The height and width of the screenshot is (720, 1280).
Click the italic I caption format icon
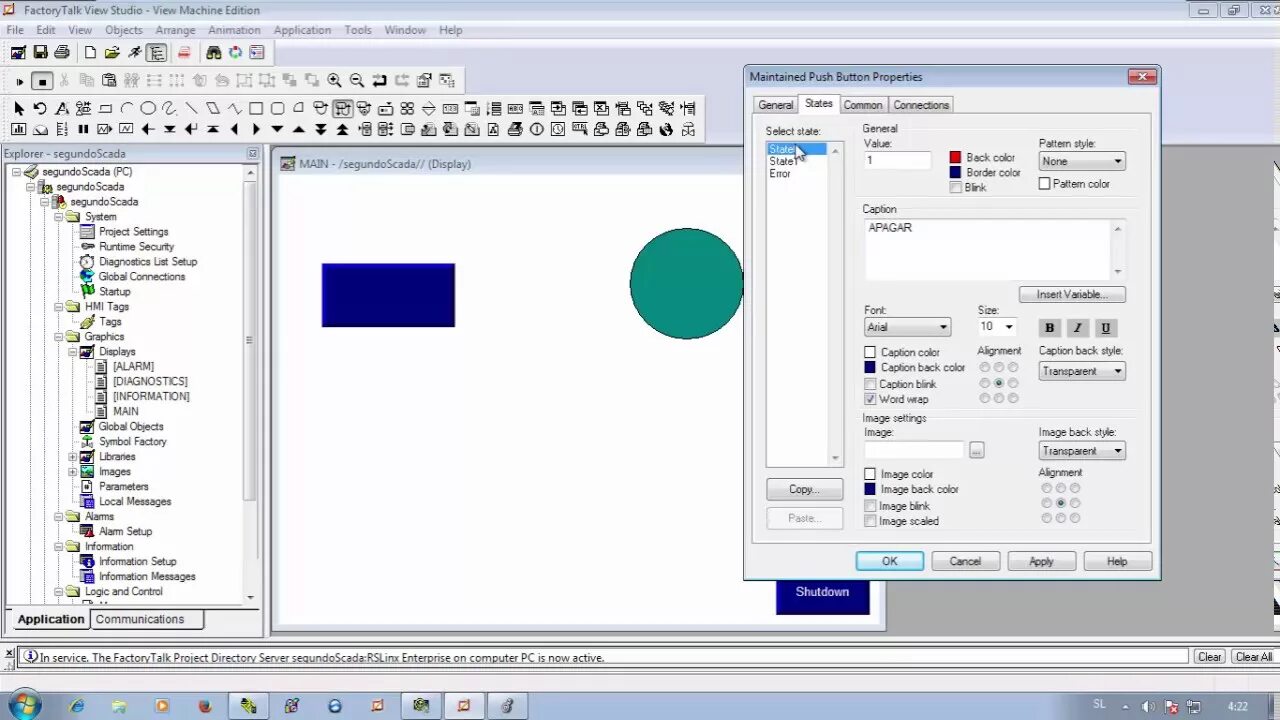(x=1077, y=328)
